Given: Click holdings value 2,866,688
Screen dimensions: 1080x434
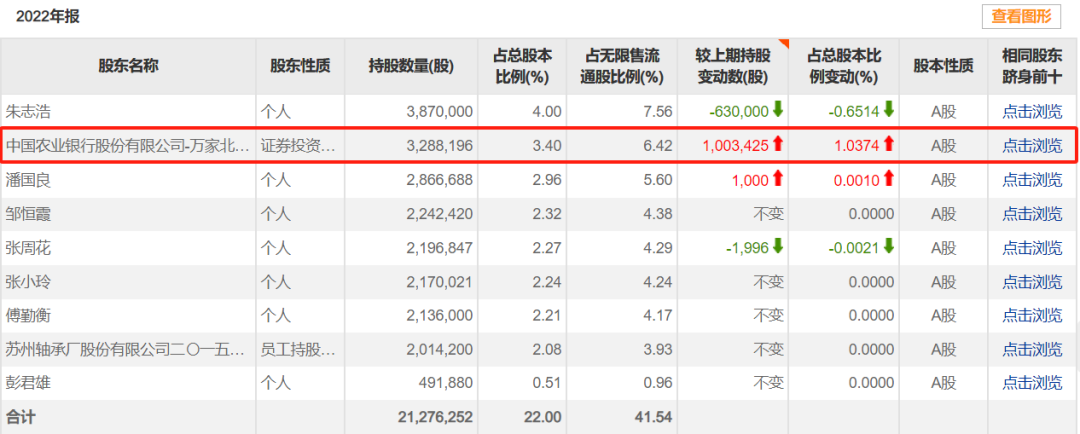Looking at the screenshot, I should (439, 180).
